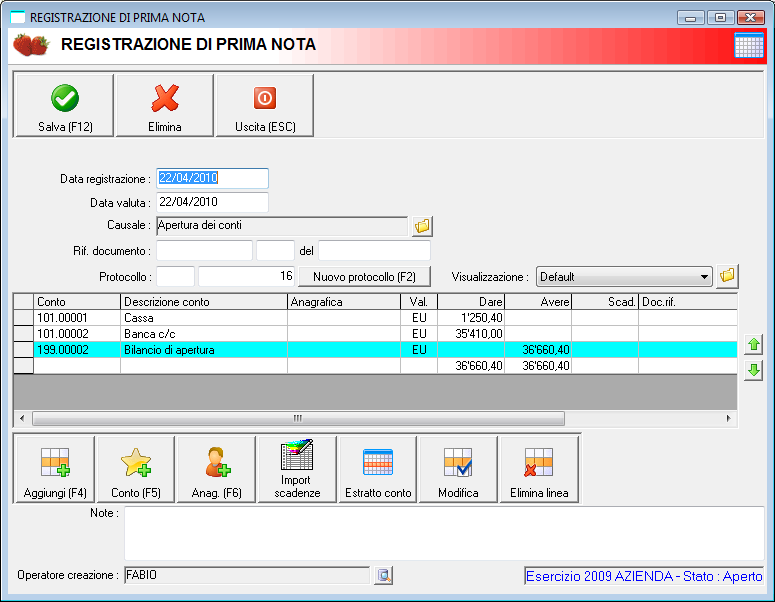The height and width of the screenshot is (602, 775).
Task: Open the Estratto conto button
Action: click(x=378, y=470)
